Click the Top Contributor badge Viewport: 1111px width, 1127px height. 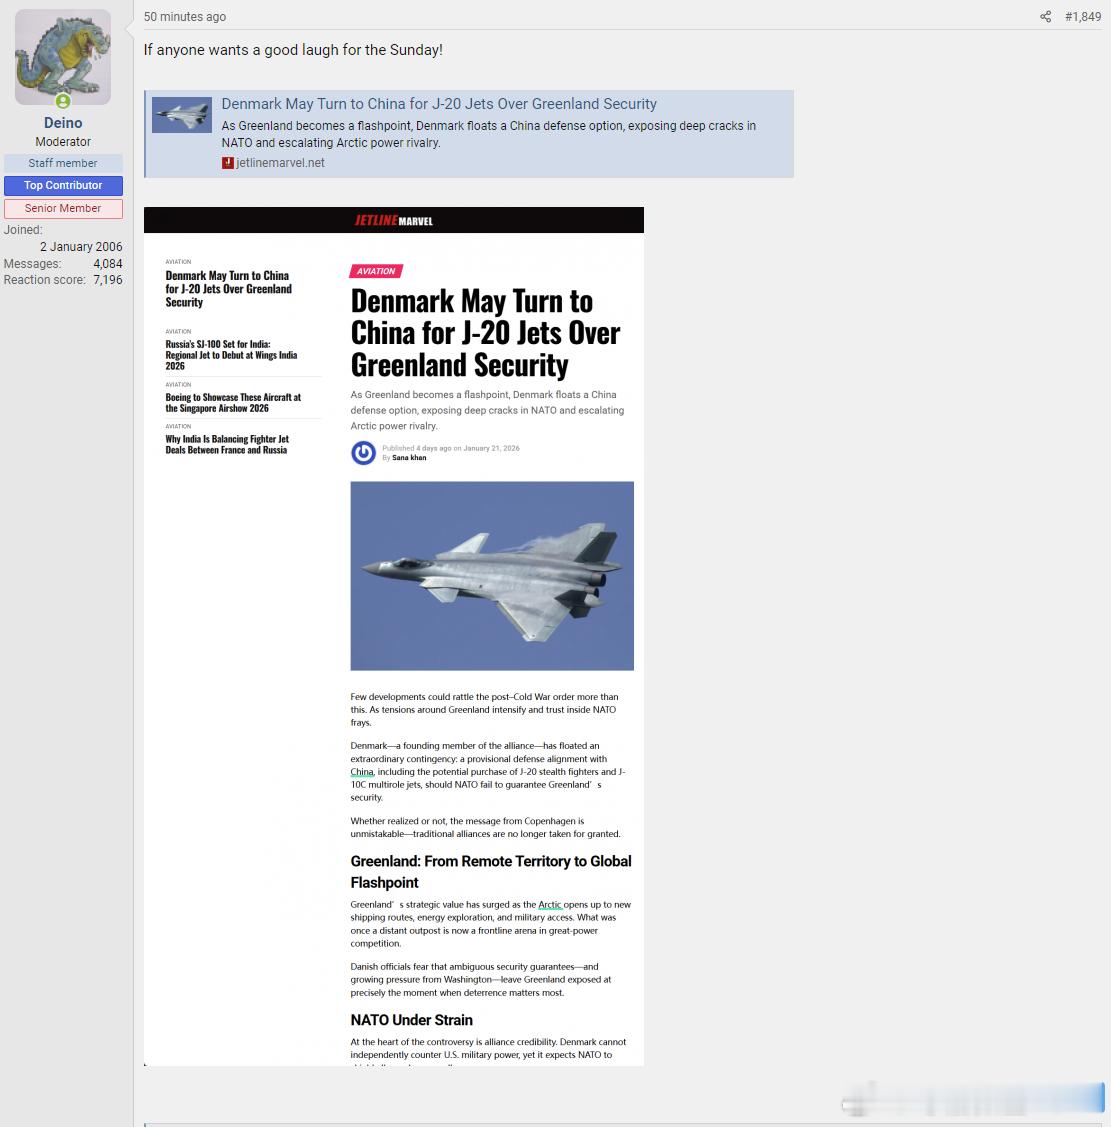coord(63,185)
